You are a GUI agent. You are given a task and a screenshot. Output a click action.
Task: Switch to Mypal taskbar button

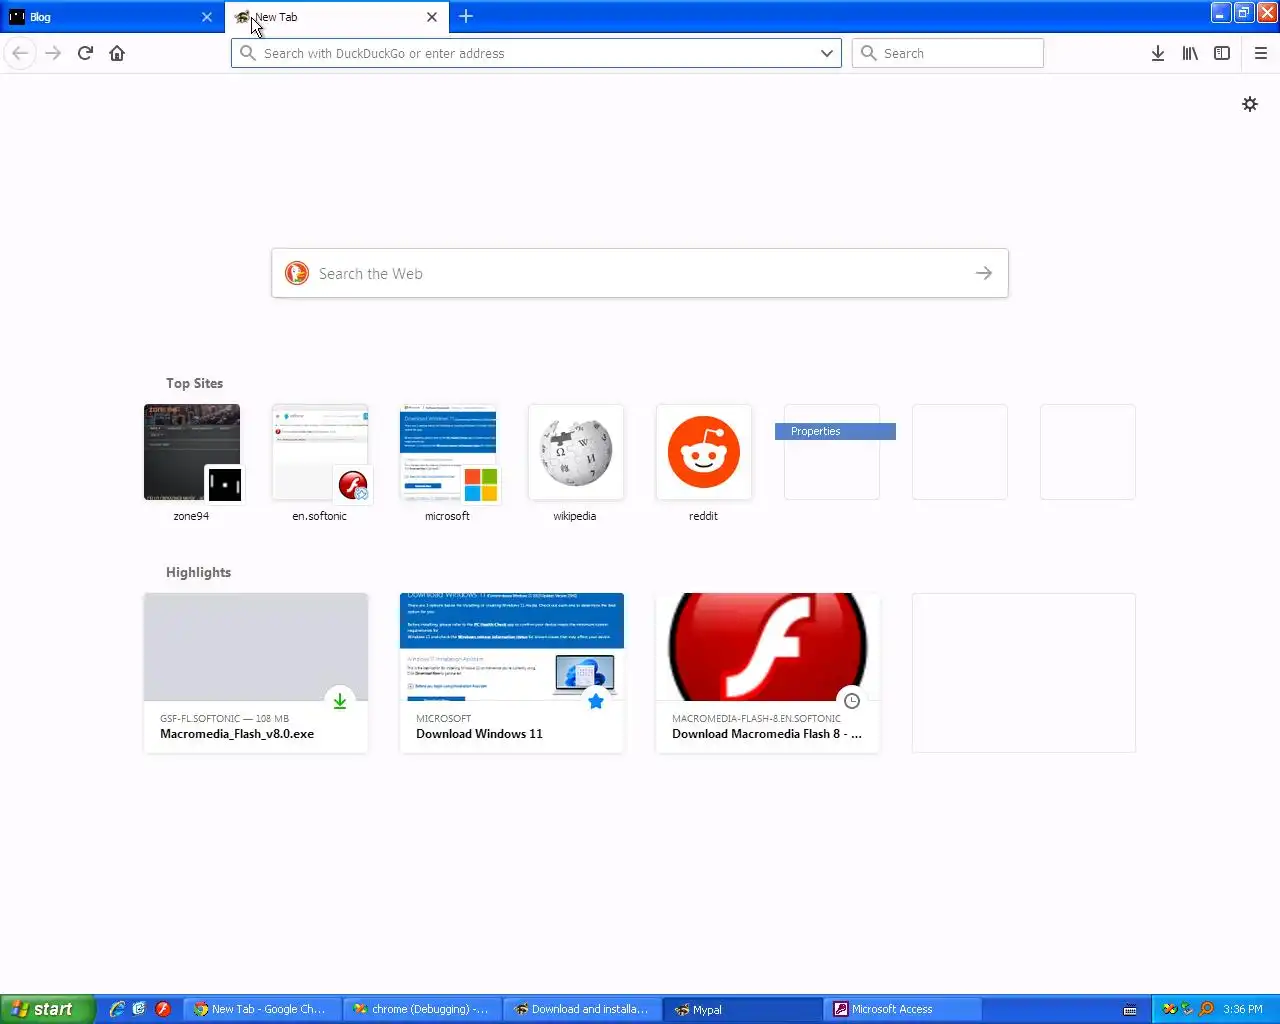click(x=742, y=1009)
